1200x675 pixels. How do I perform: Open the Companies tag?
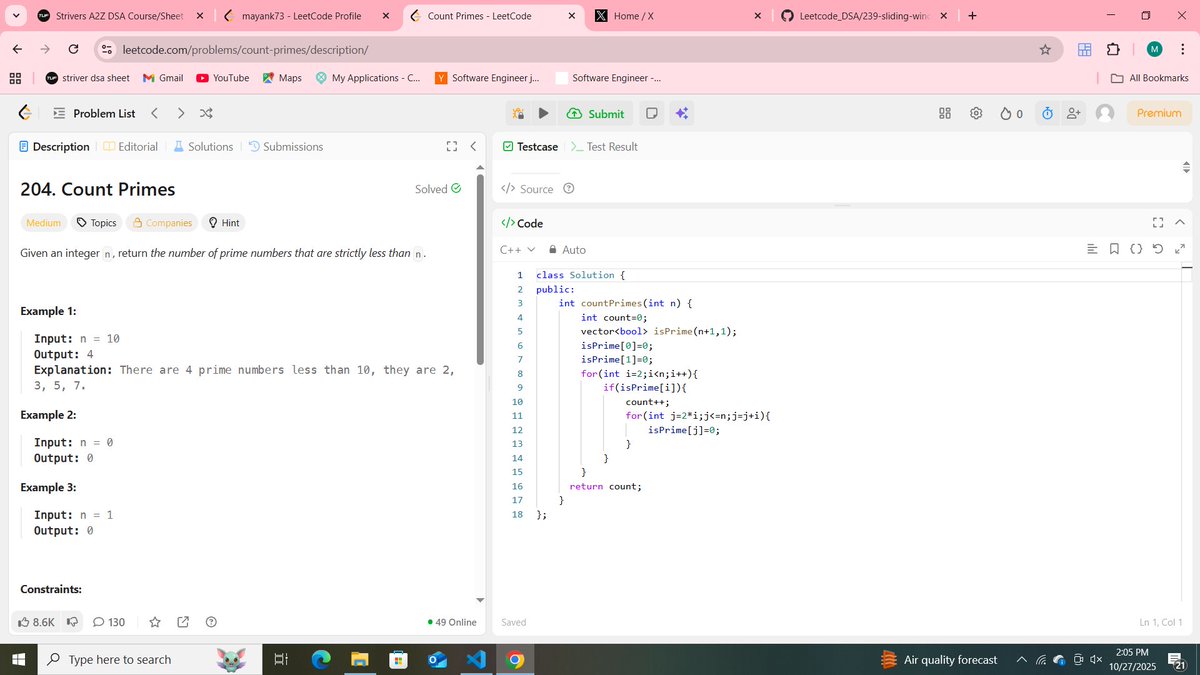163,223
